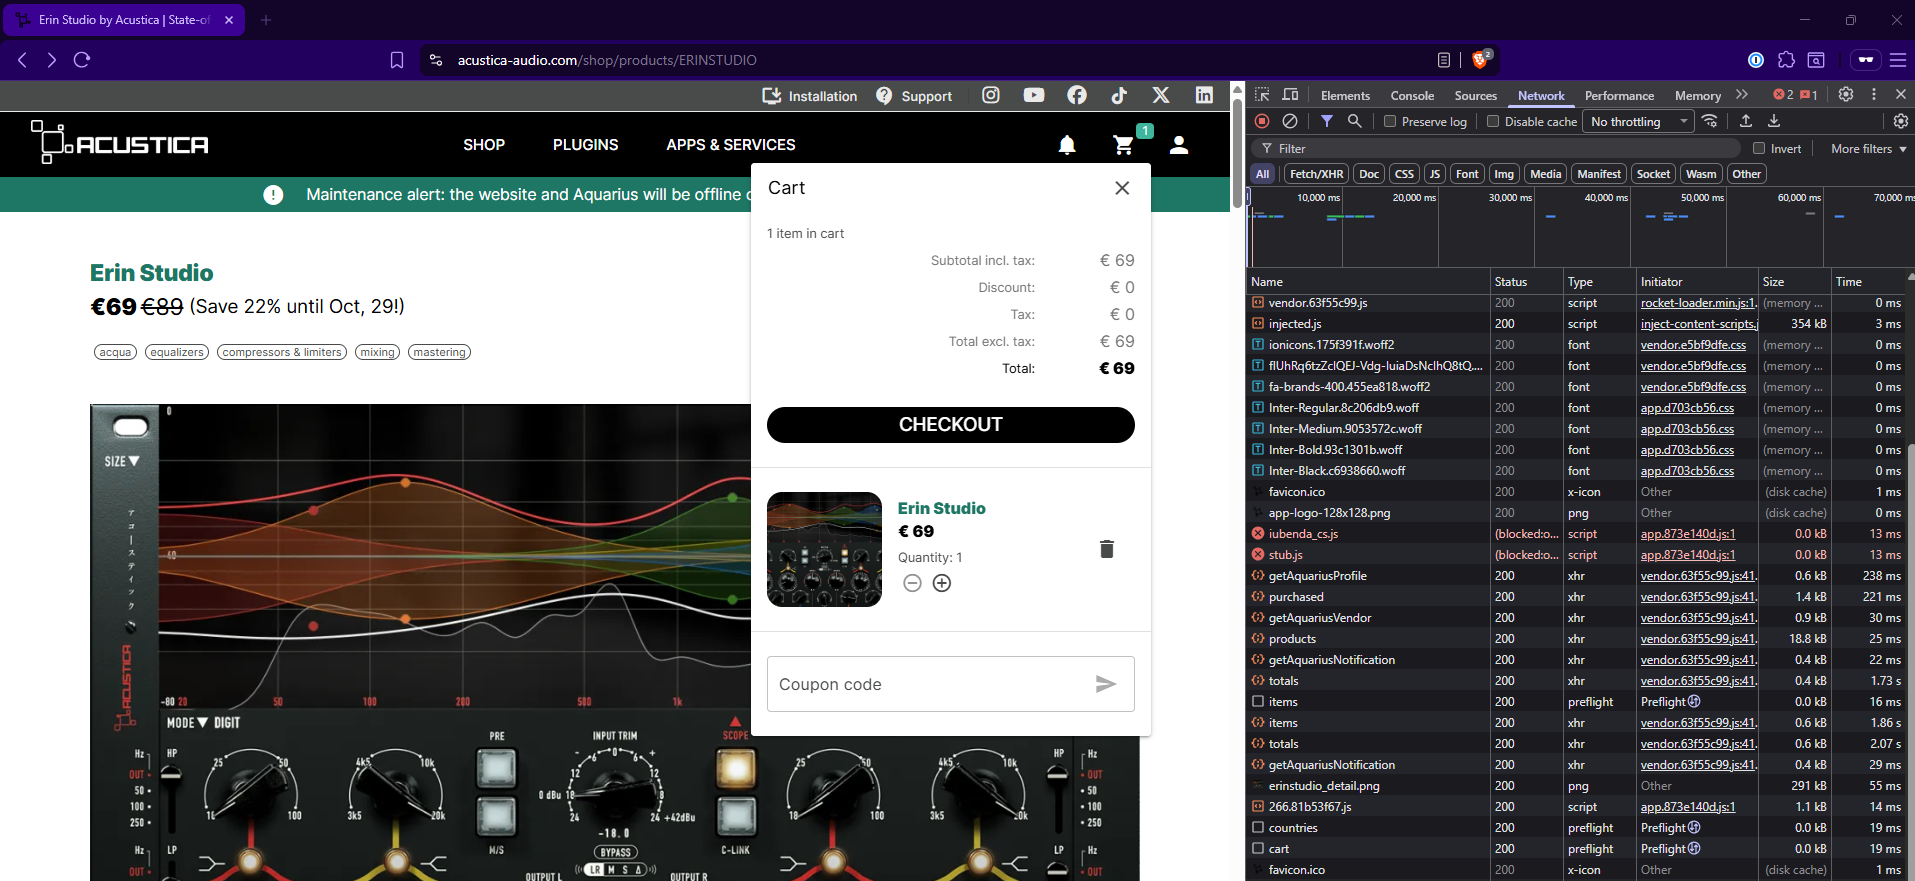Open APPS & SERVICES menu

tap(731, 145)
